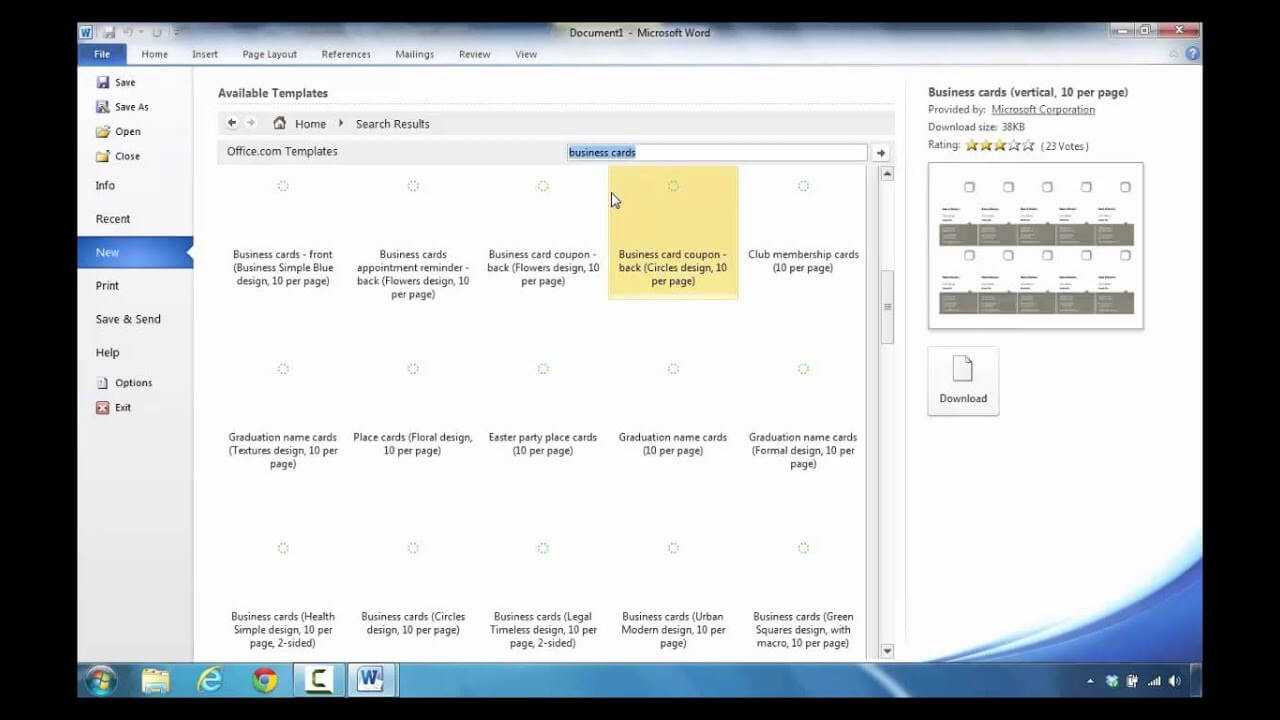This screenshot has height=720, width=1280.
Task: Click the third rating star
Action: coord(999,145)
